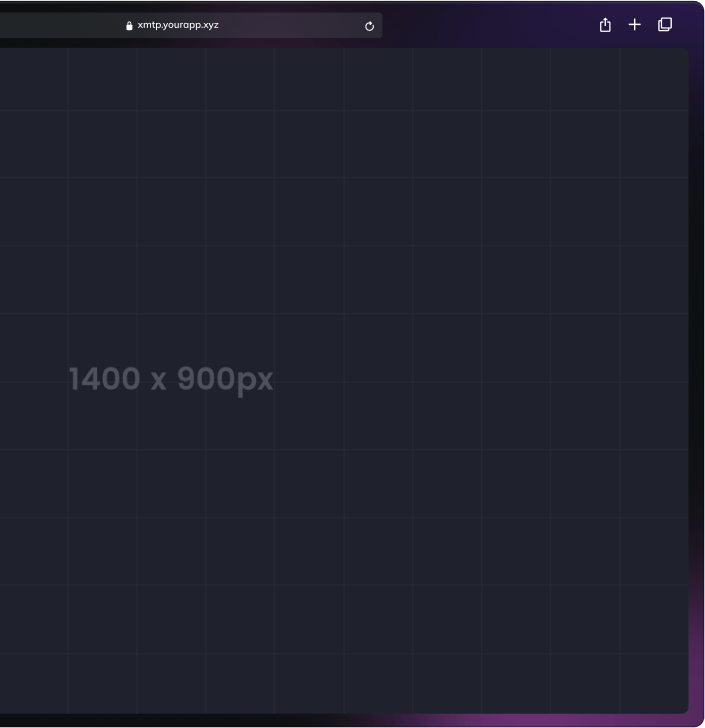Click the reload page icon
This screenshot has height=728, width=705.
click(x=369, y=26)
